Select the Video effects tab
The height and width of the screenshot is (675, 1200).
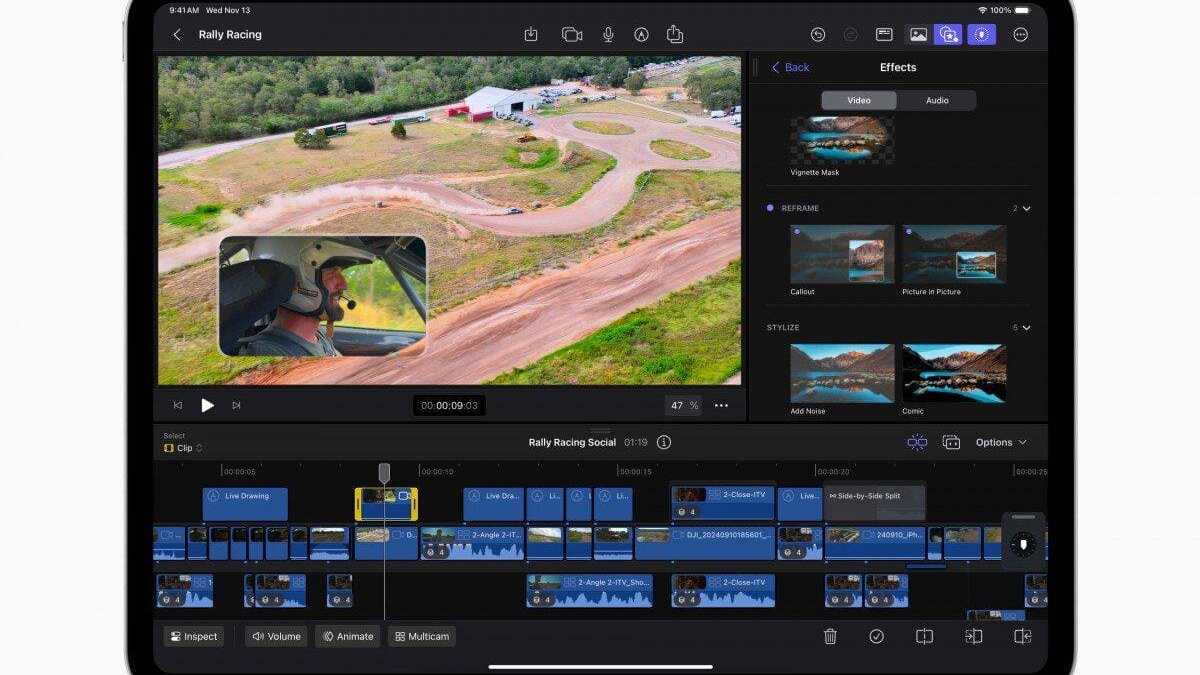tap(859, 100)
